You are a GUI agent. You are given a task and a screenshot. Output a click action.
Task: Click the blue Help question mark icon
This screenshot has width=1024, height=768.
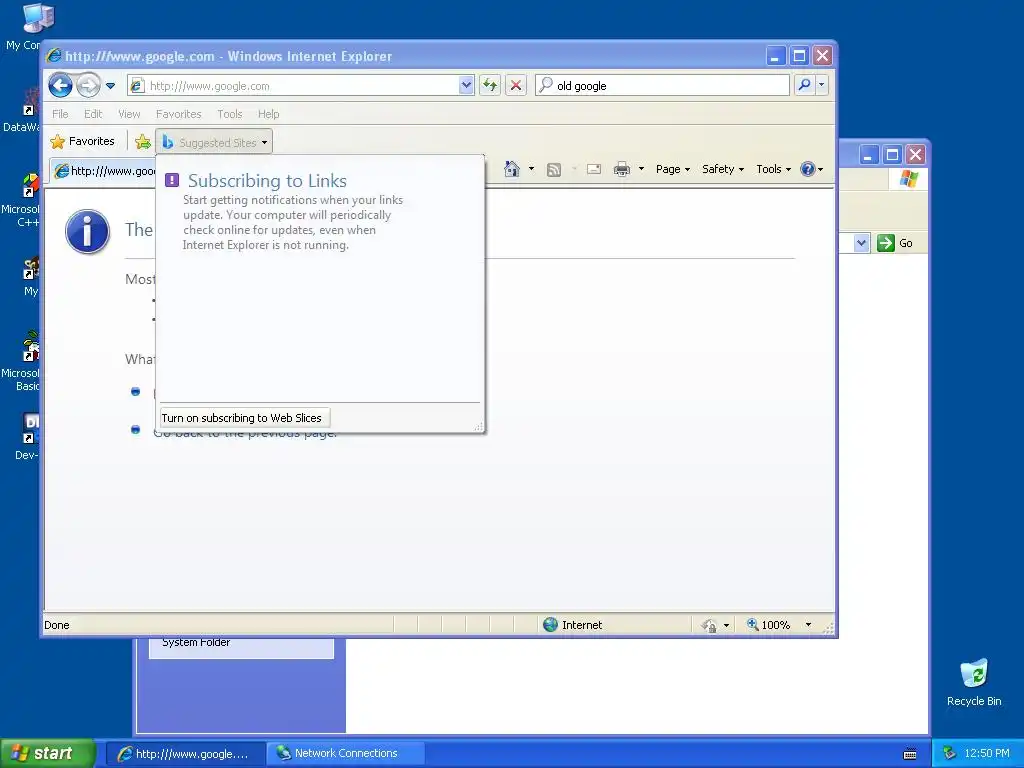pos(807,169)
